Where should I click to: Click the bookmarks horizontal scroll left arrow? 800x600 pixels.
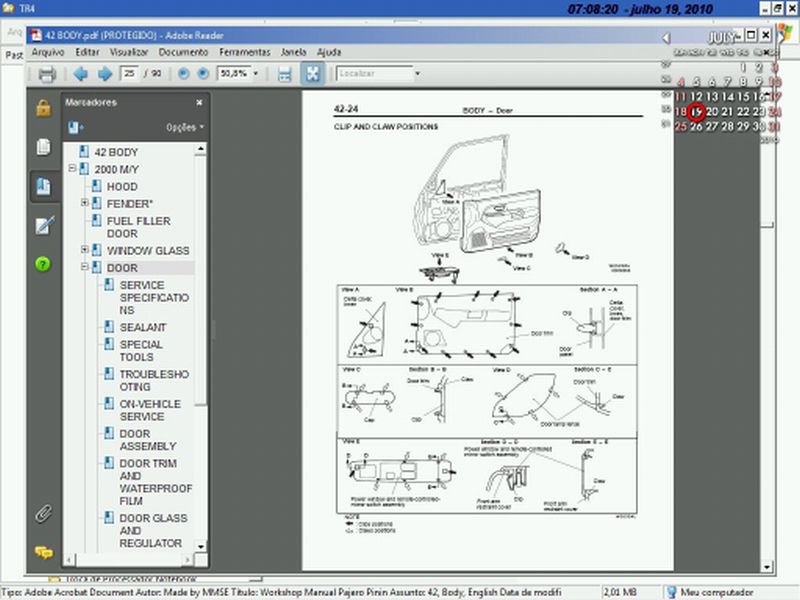click(68, 560)
